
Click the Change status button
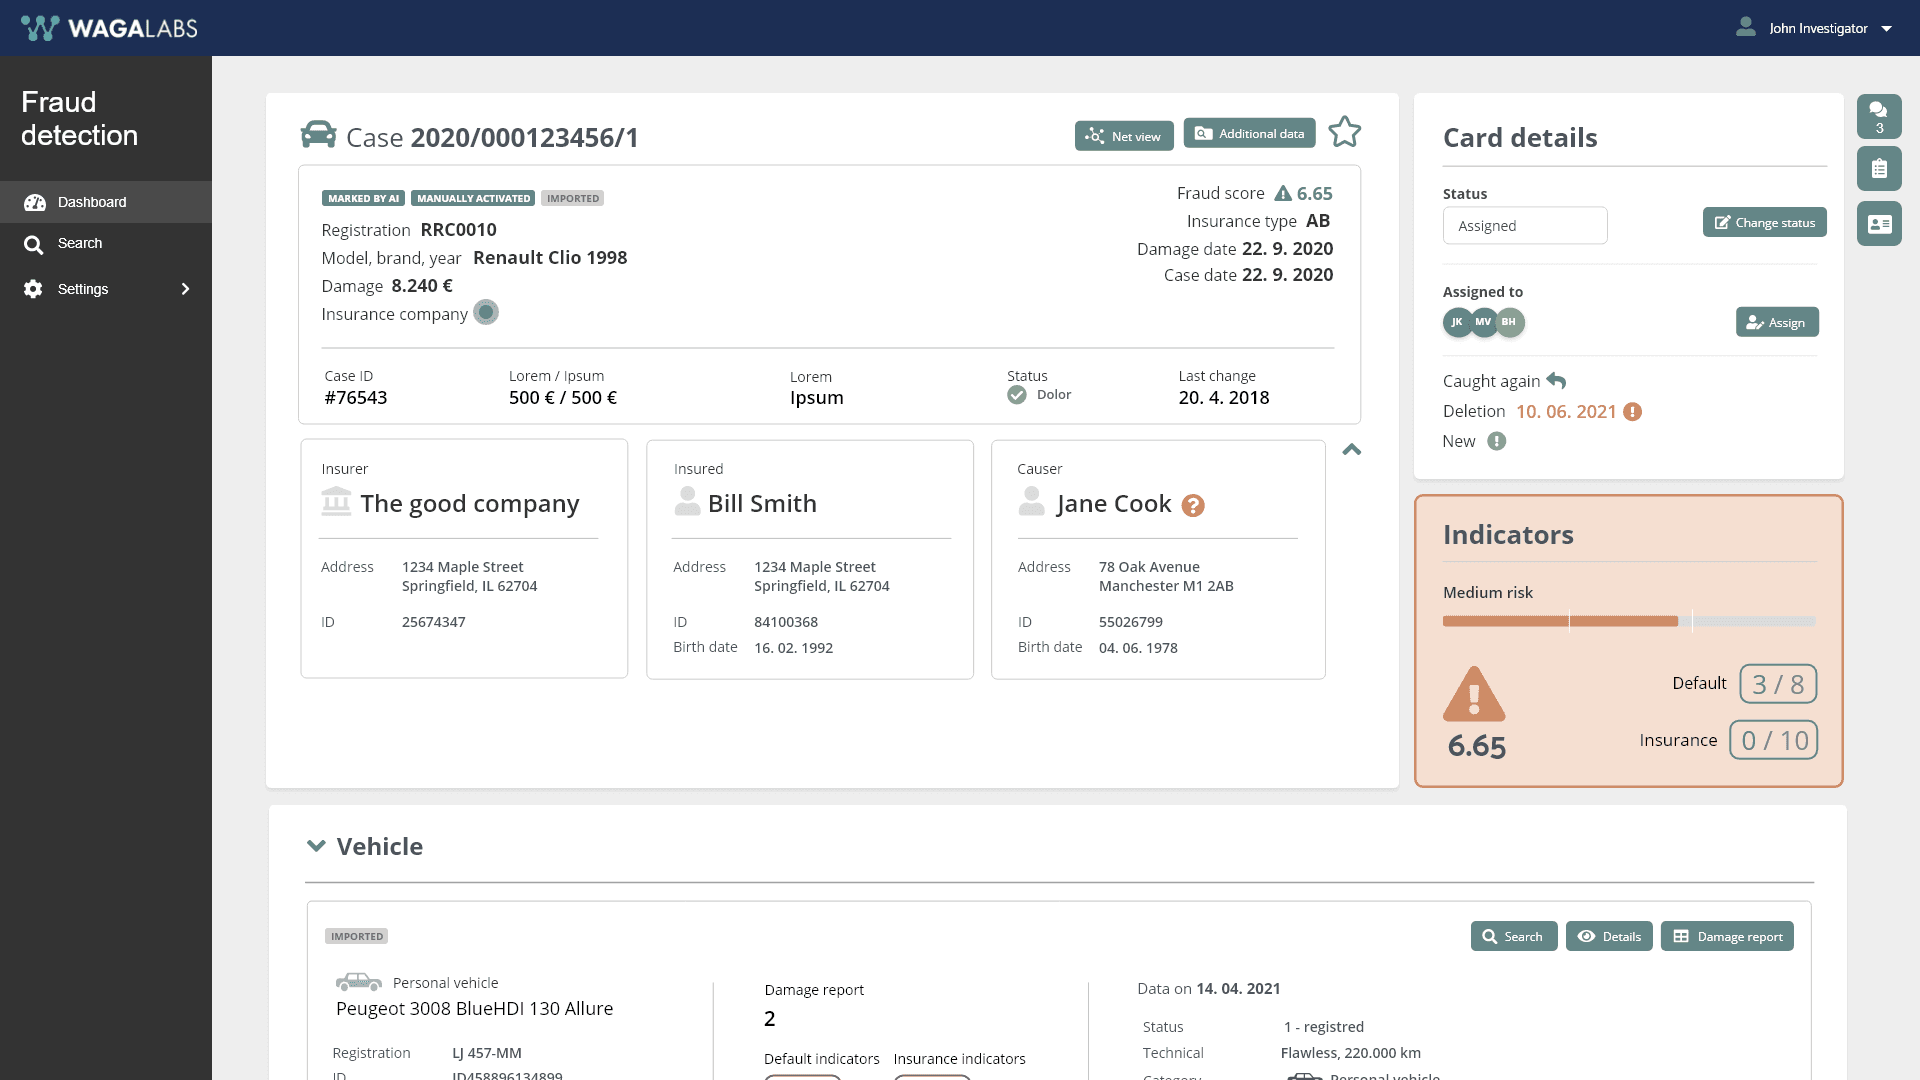(1764, 222)
